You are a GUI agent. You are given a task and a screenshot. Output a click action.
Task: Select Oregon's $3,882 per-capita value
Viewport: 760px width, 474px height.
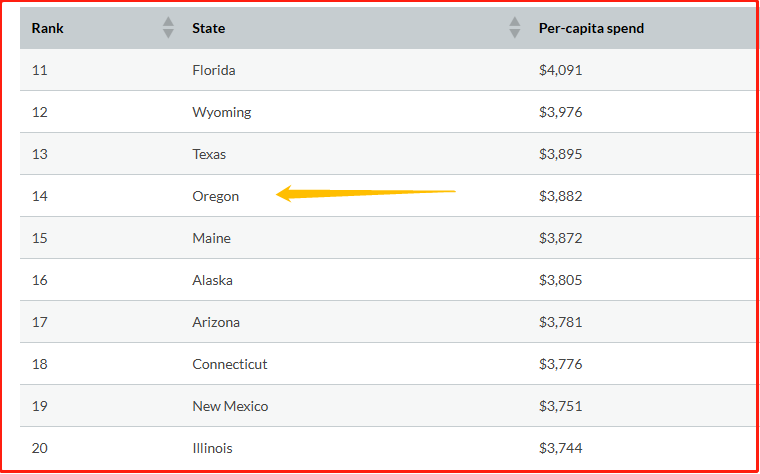point(560,196)
